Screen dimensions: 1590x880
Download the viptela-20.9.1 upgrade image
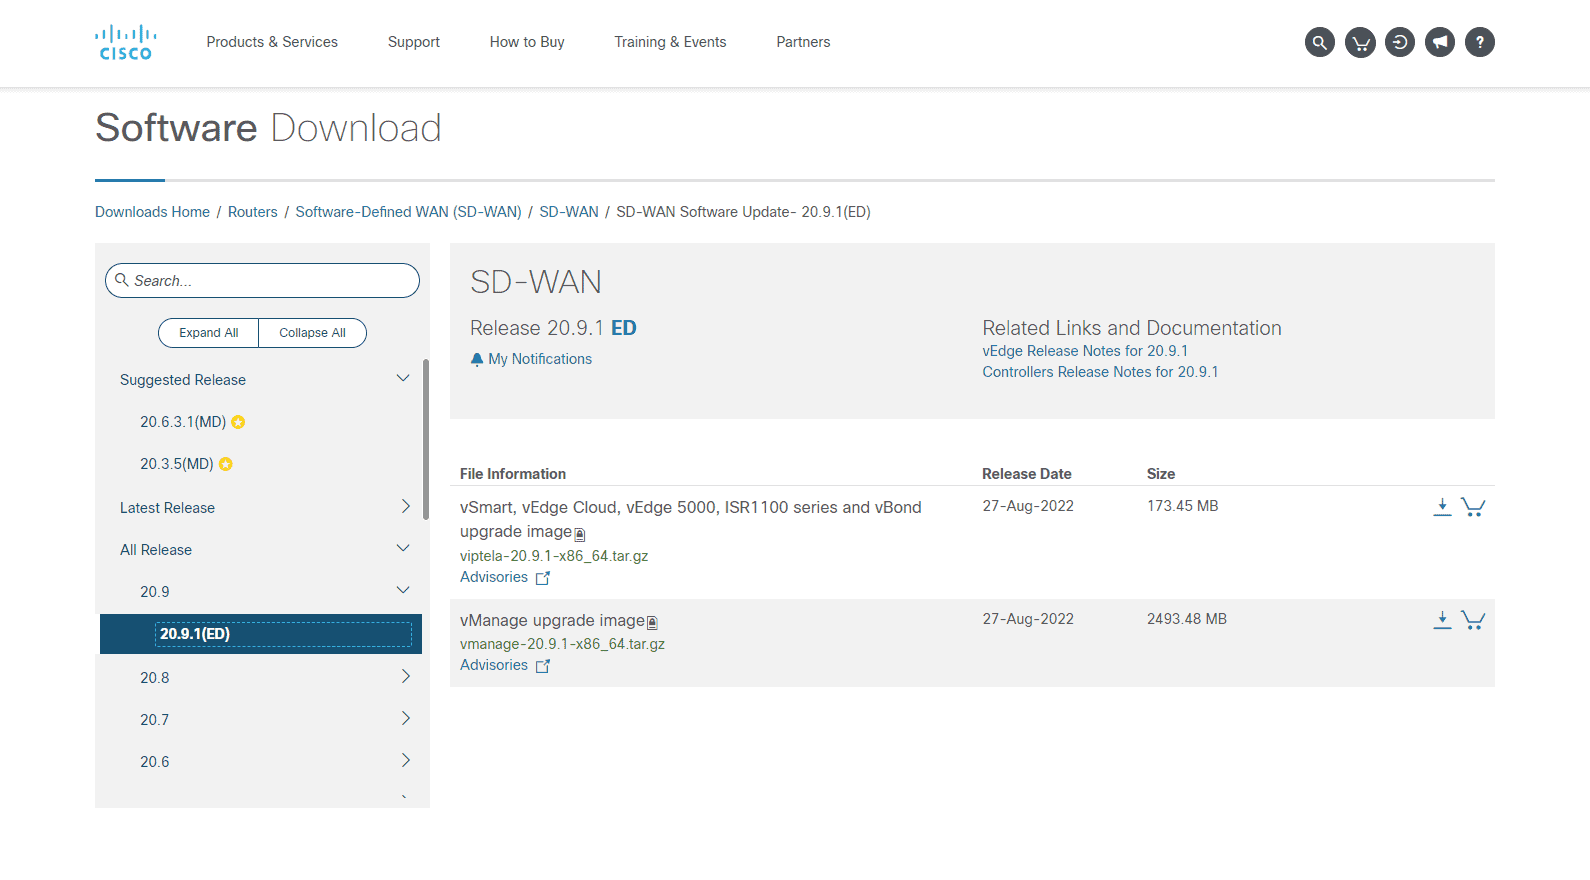tap(1442, 507)
